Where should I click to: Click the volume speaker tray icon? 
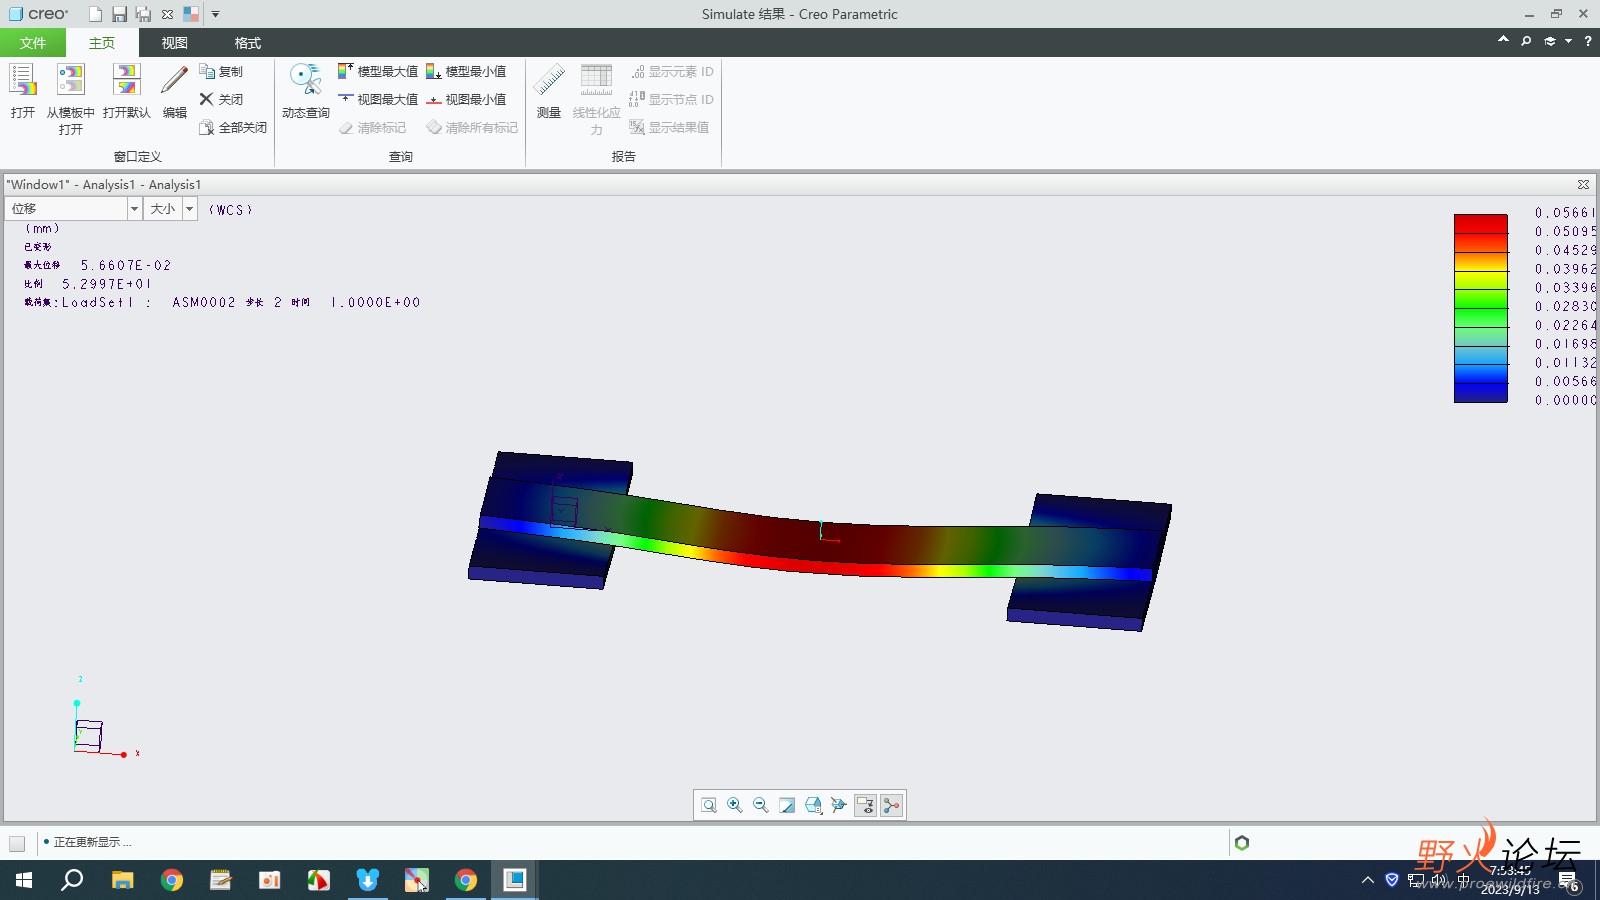click(x=1440, y=880)
